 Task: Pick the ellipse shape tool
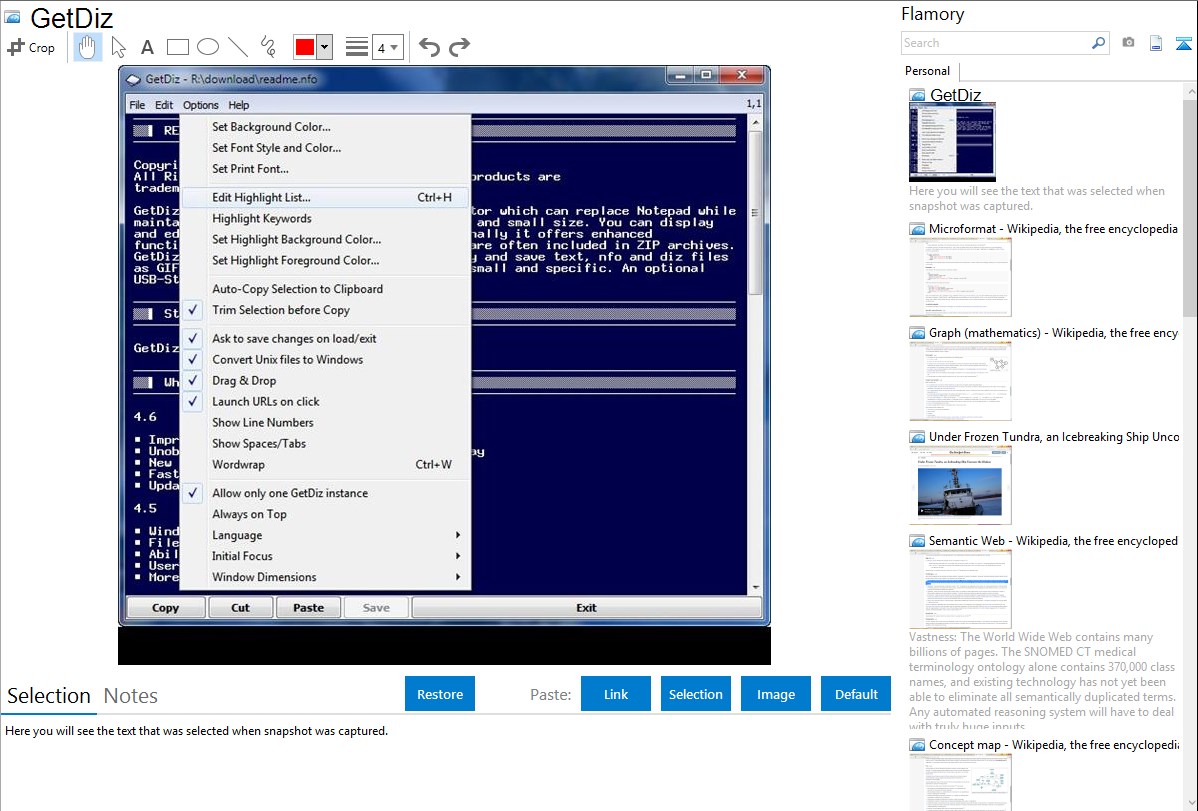tap(208, 47)
